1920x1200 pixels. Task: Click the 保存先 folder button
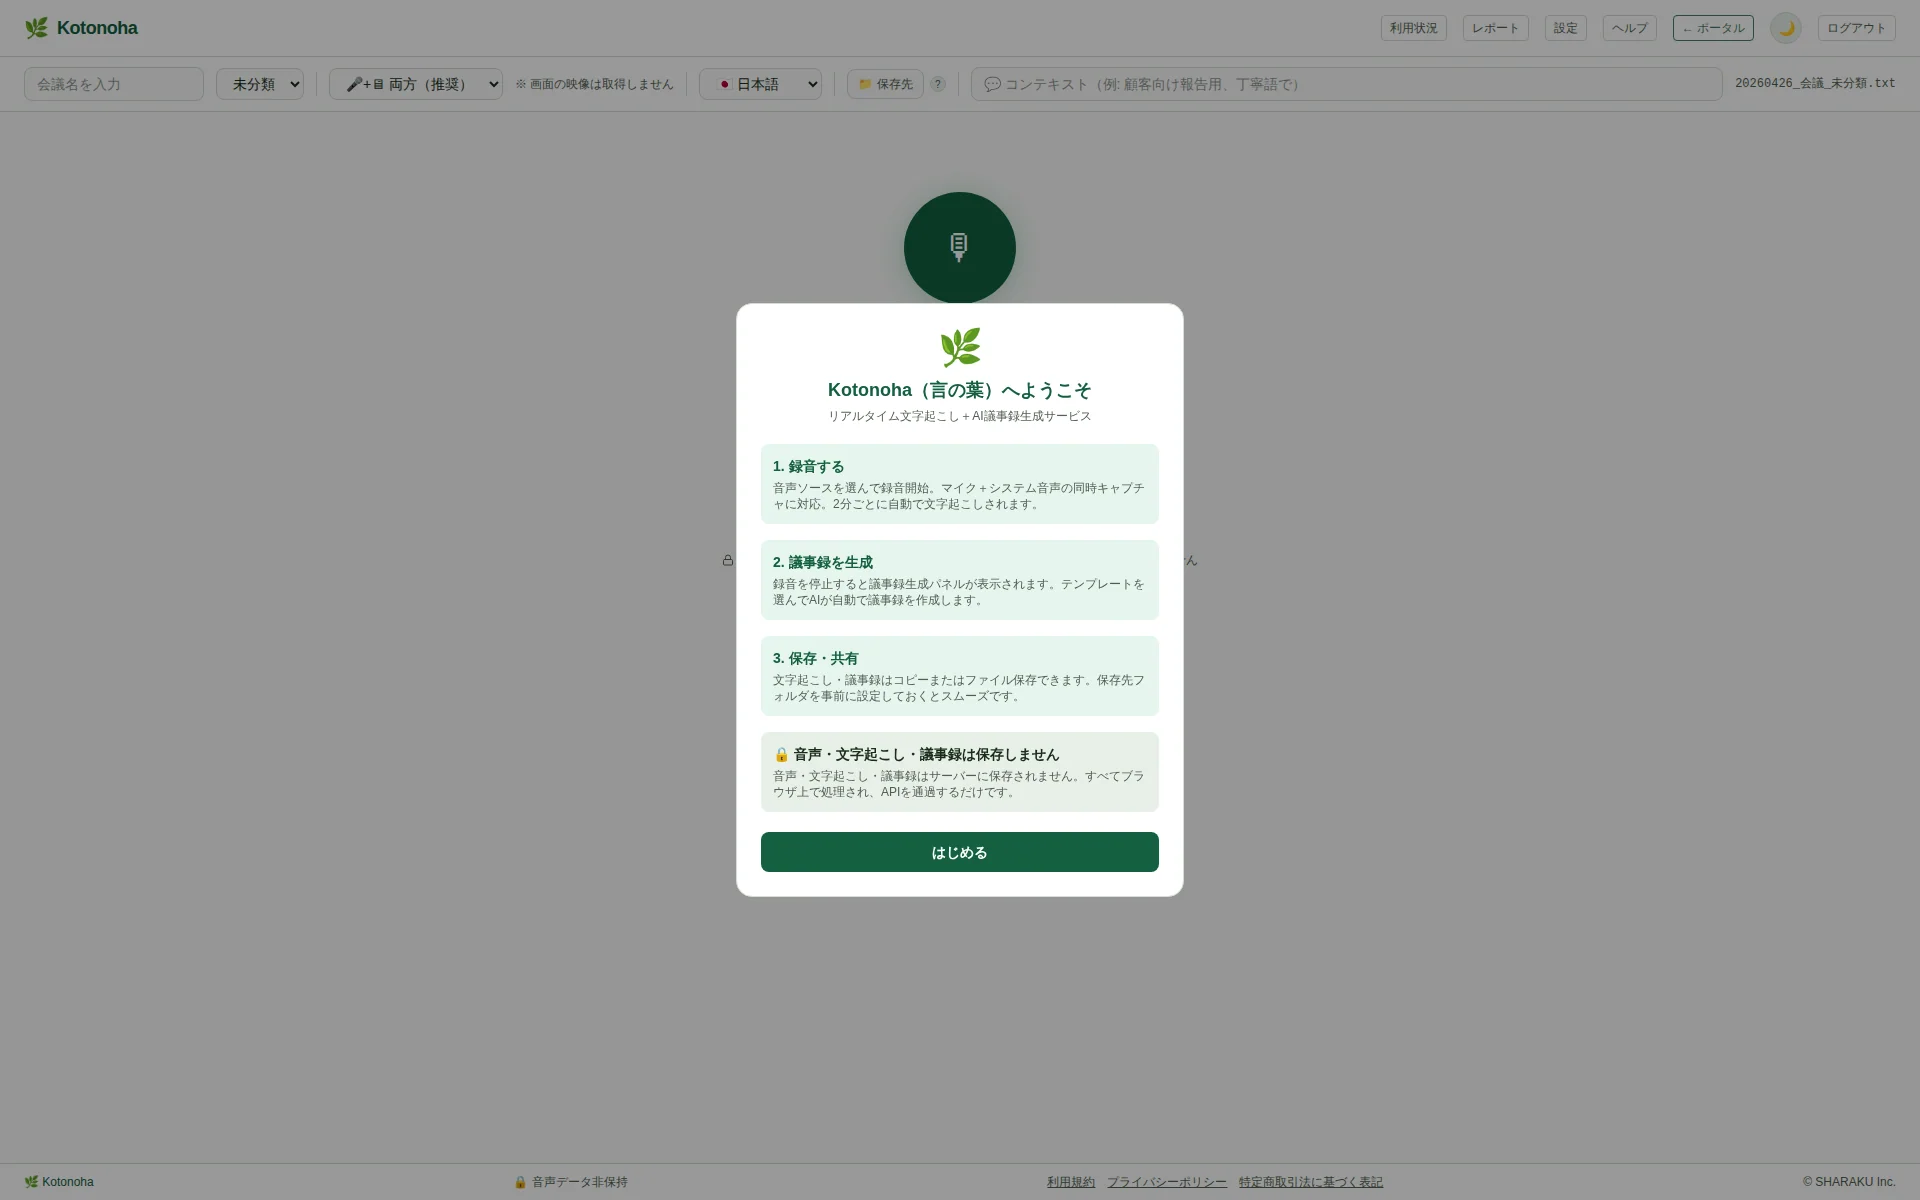click(885, 84)
